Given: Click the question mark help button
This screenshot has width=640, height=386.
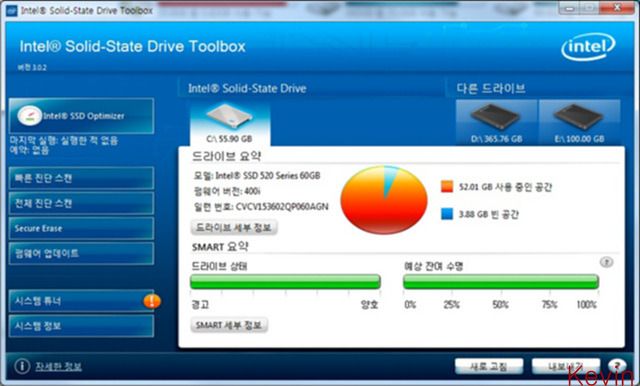Looking at the screenshot, I should [617, 366].
